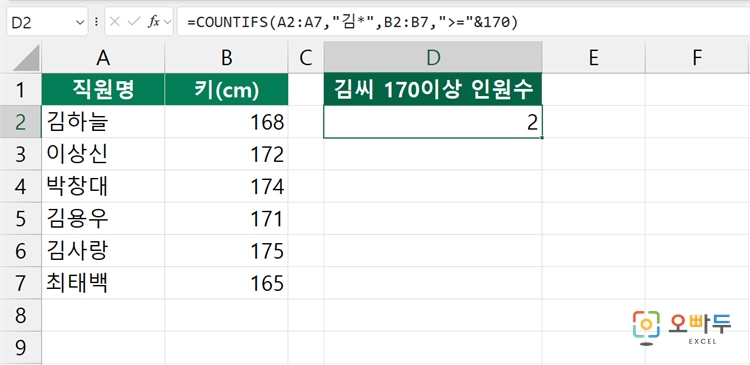
Task: Select the cell containing 김하늘
Action: pyautogui.click(x=103, y=122)
